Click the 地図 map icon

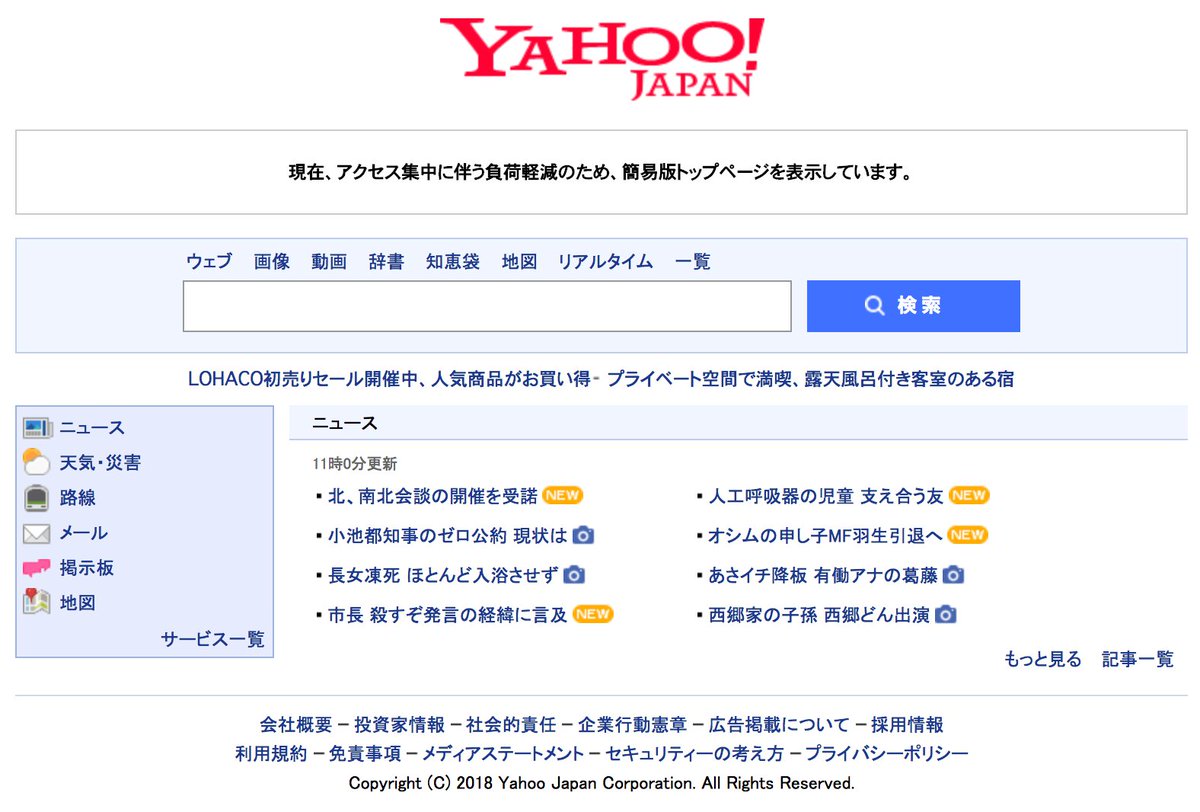tap(37, 603)
